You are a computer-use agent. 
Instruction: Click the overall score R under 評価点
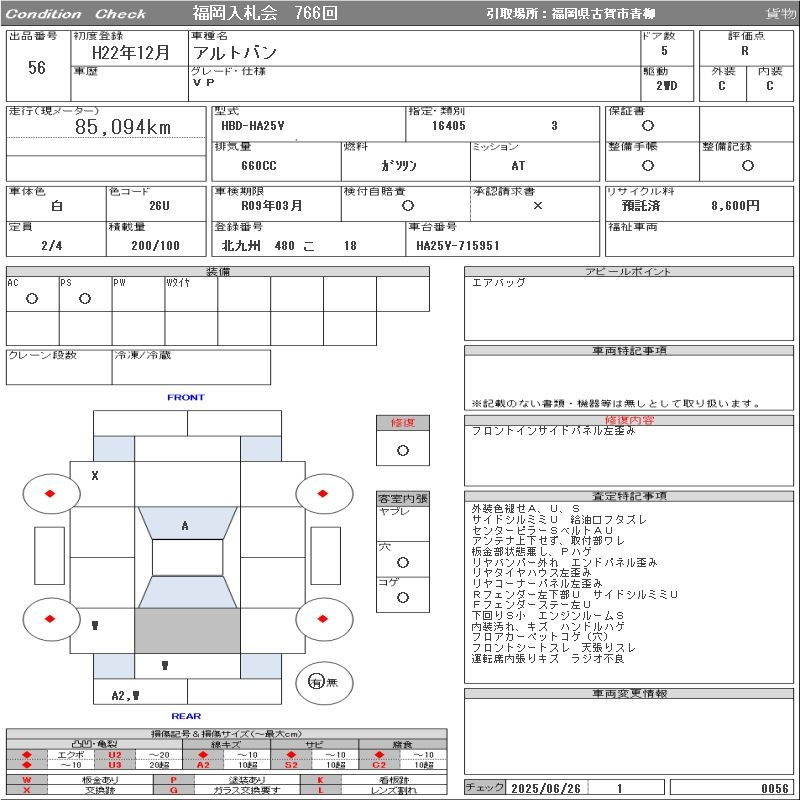[745, 51]
